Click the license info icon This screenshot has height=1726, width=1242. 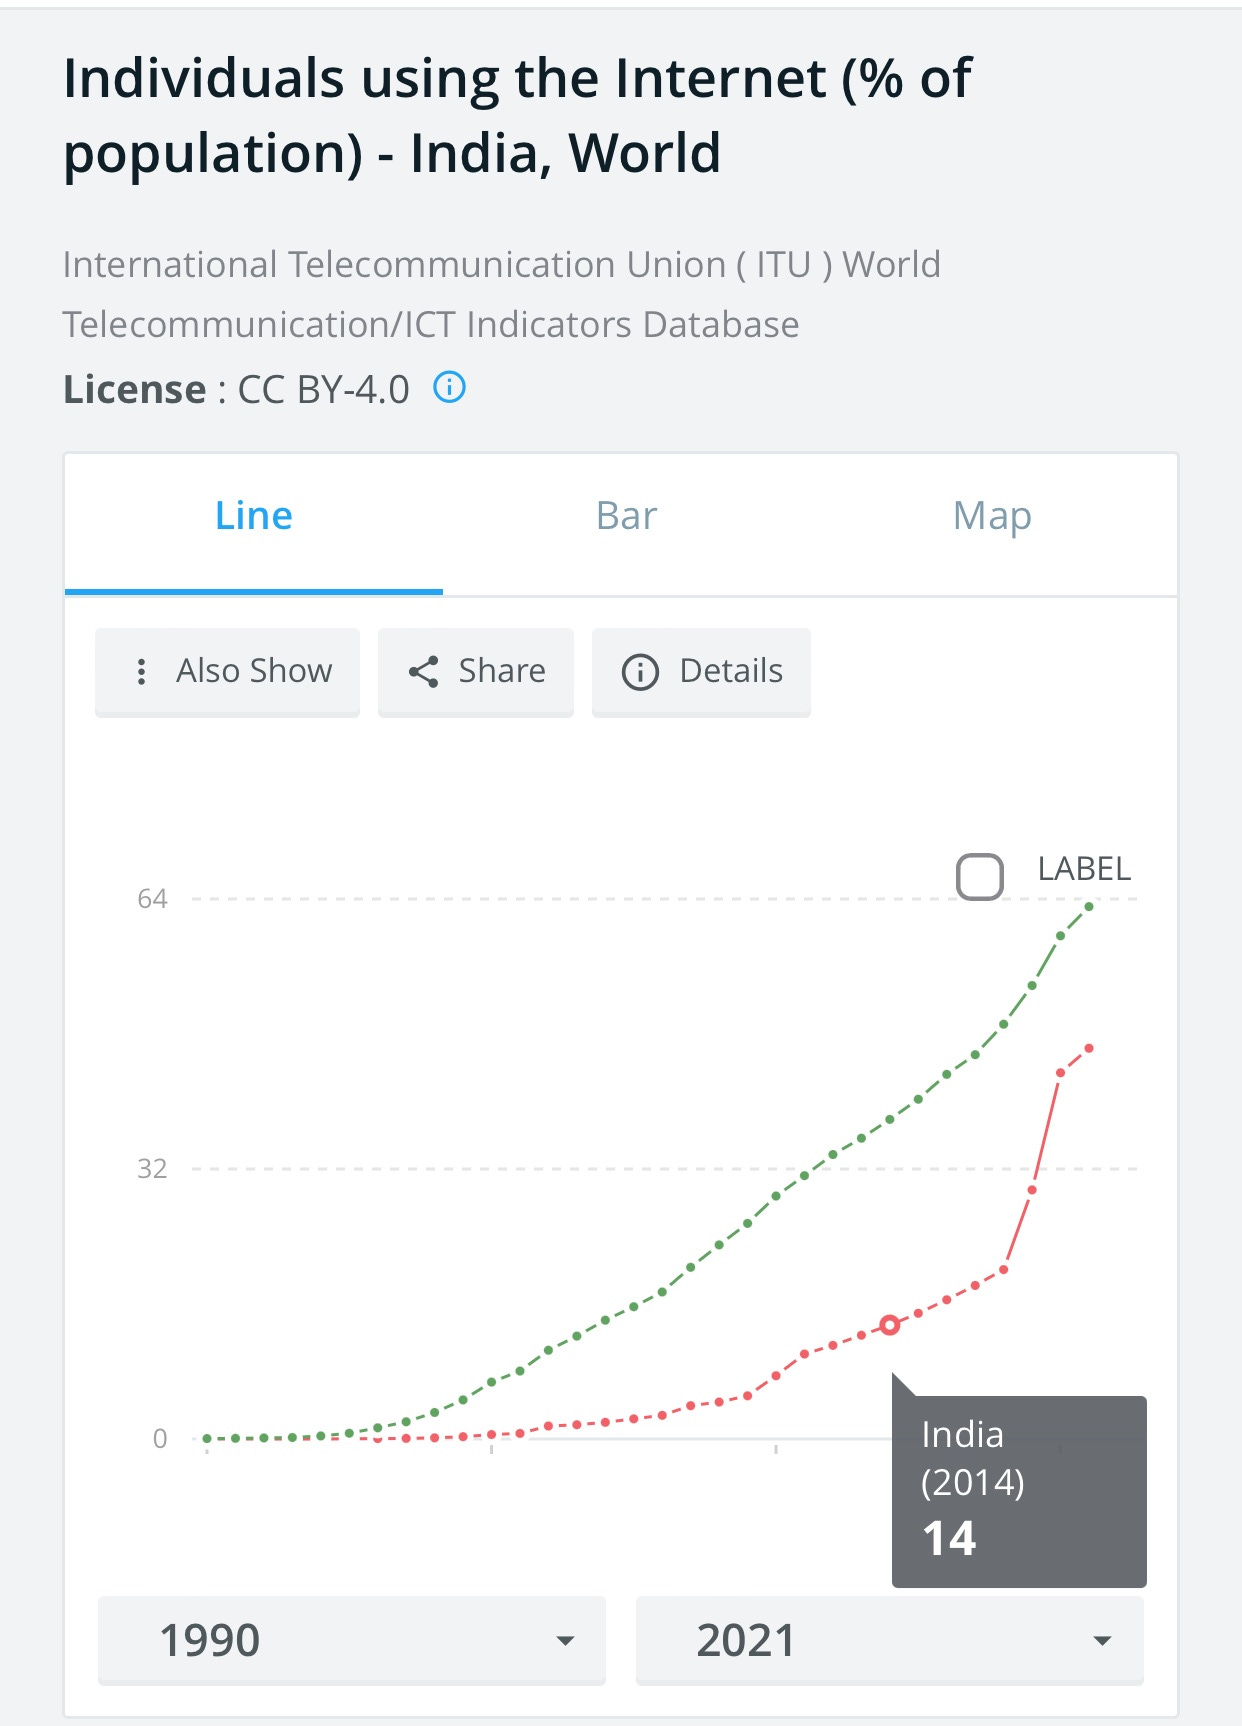[449, 387]
